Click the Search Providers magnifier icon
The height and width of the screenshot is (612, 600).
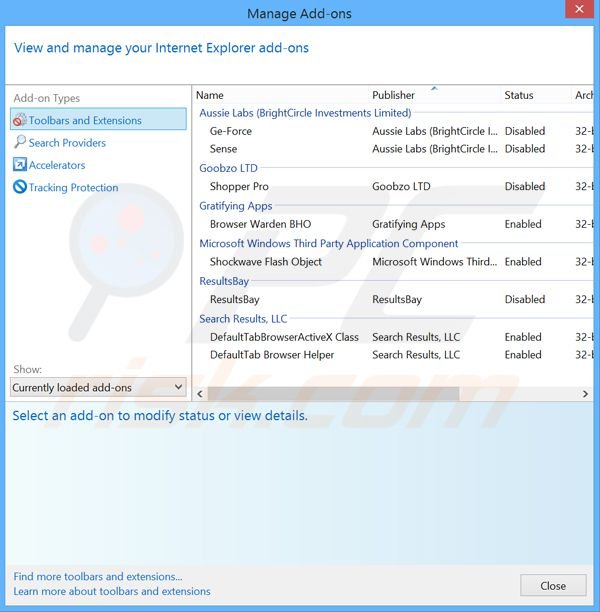[20, 142]
